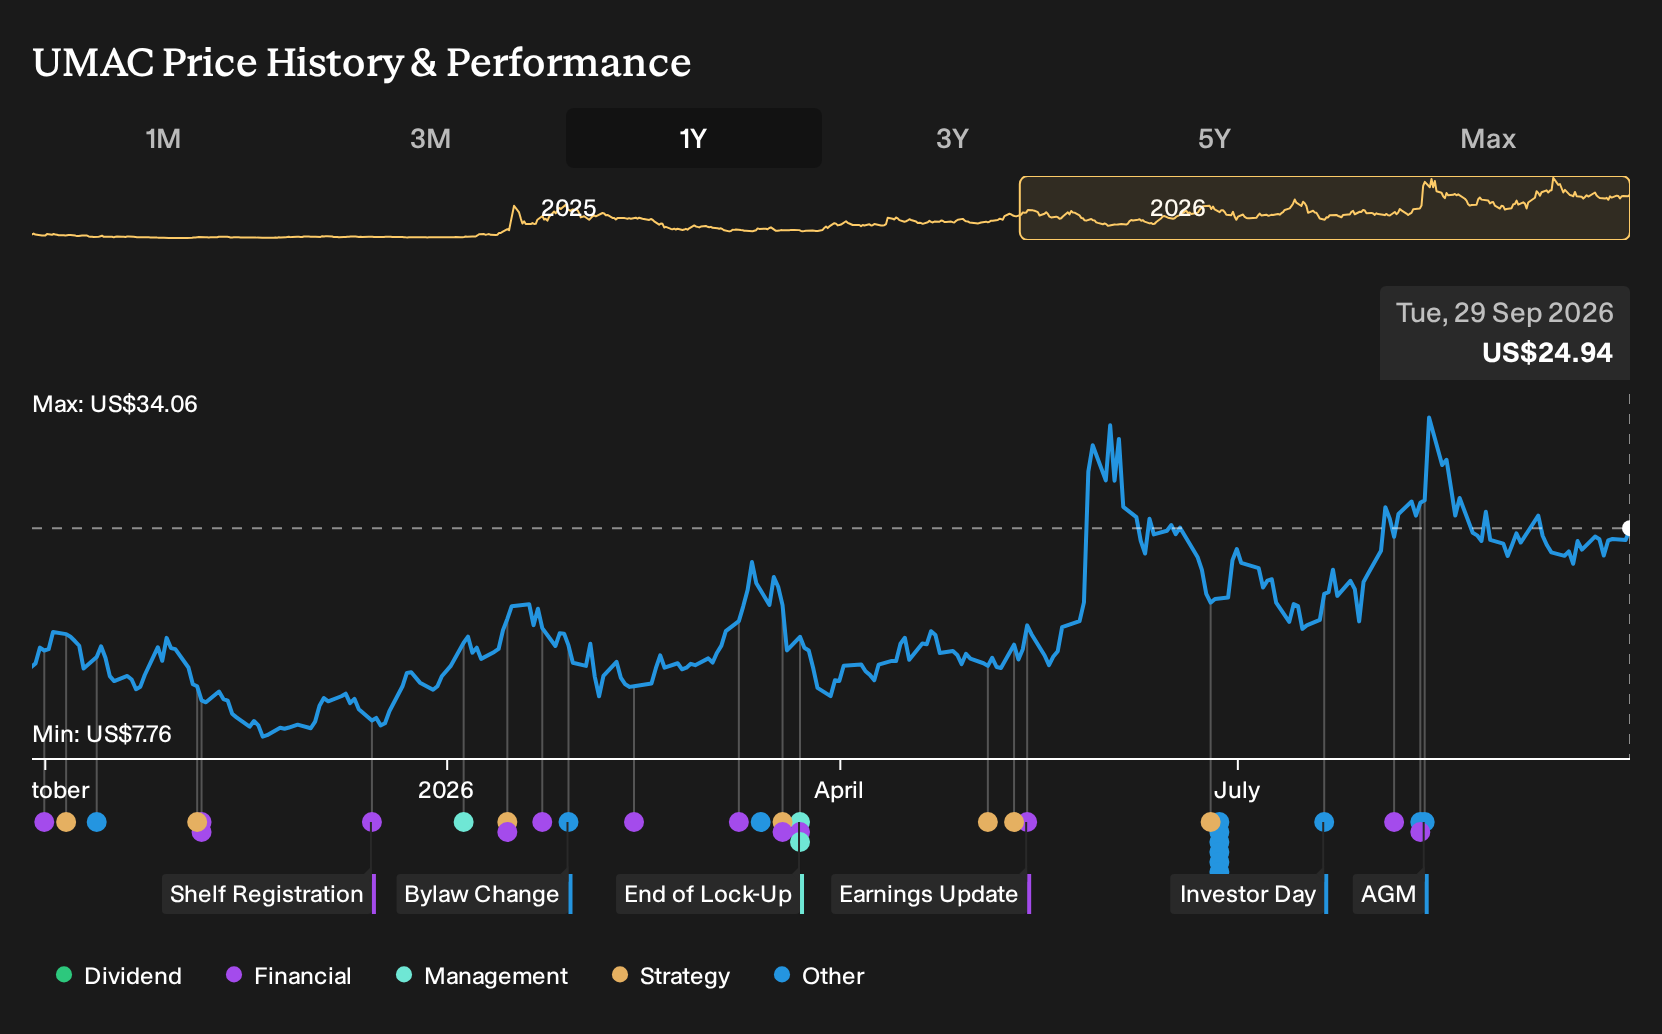Screen dimensions: 1662x1034
Task: Open the Earnings Update event label
Action: coord(930,894)
